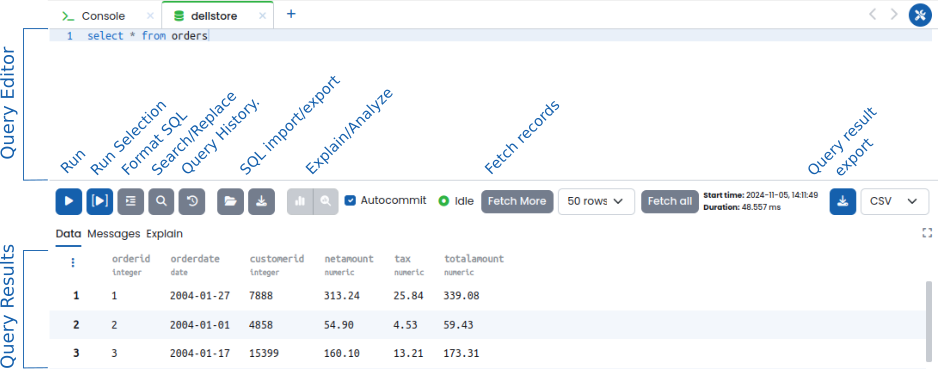Screen dimensions: 938x369
Task: Export query results with the blue download icon
Action: [x=842, y=202]
